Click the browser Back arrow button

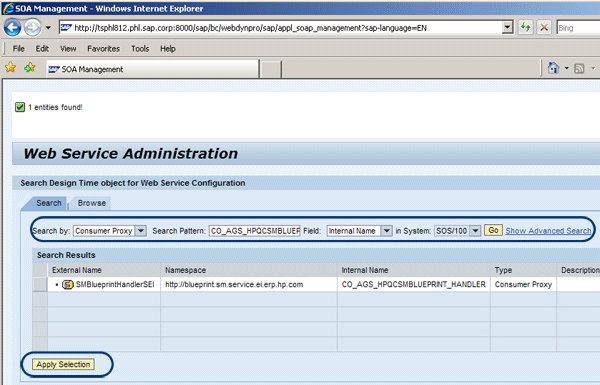12,28
